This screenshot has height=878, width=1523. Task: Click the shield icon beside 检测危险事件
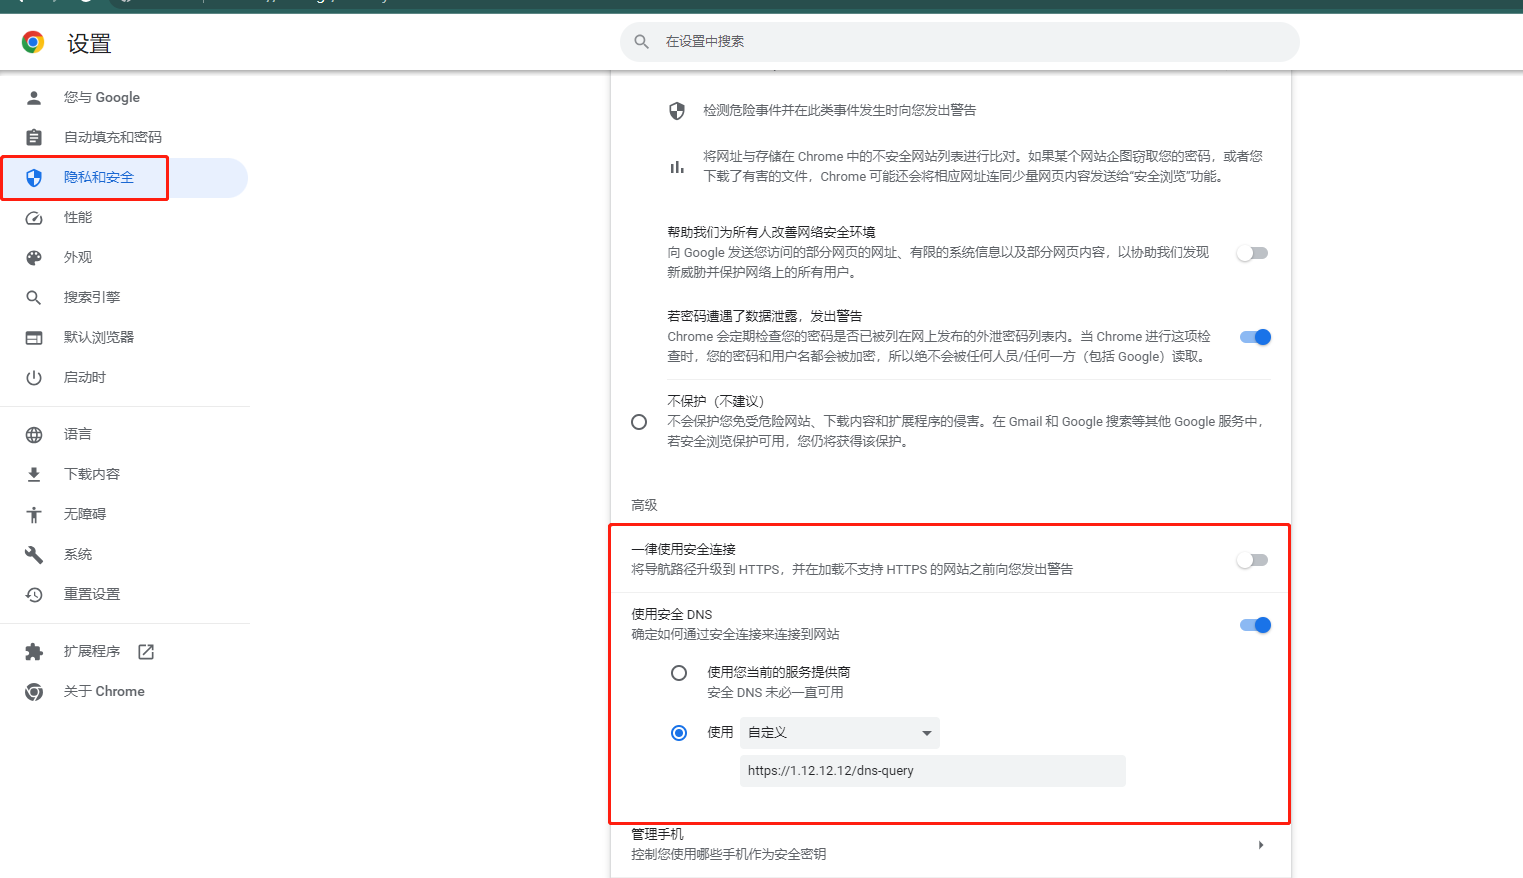coord(677,110)
